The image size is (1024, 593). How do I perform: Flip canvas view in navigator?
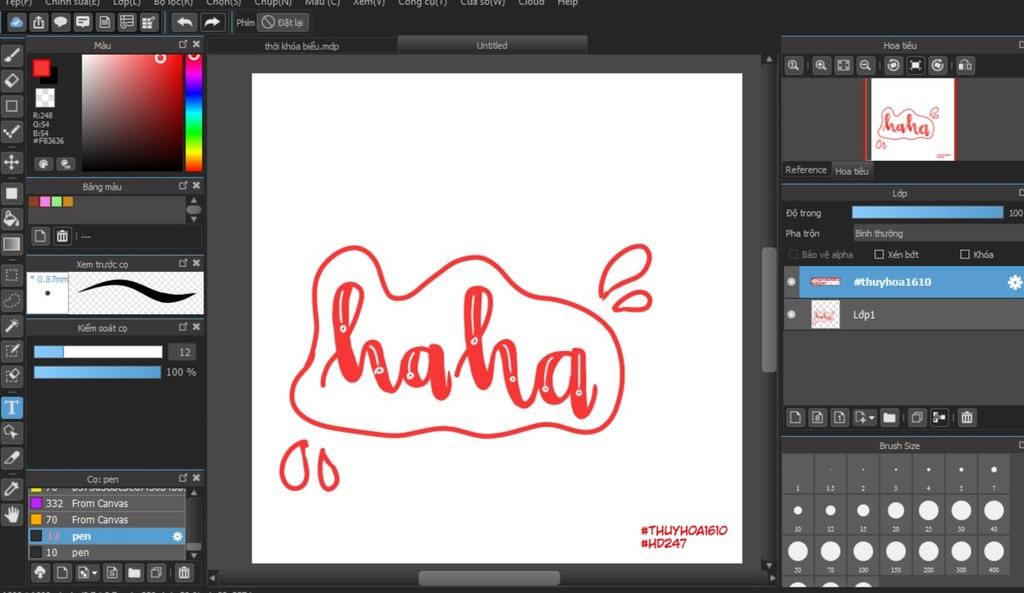click(965, 65)
